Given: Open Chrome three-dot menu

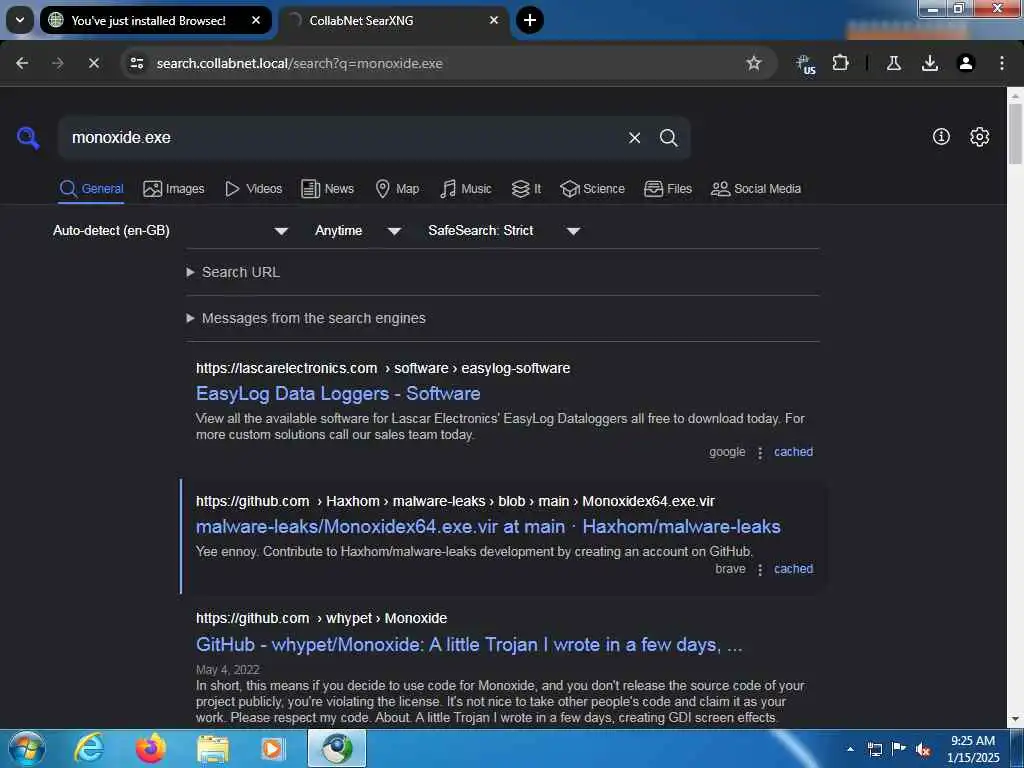Looking at the screenshot, I should 1002,63.
